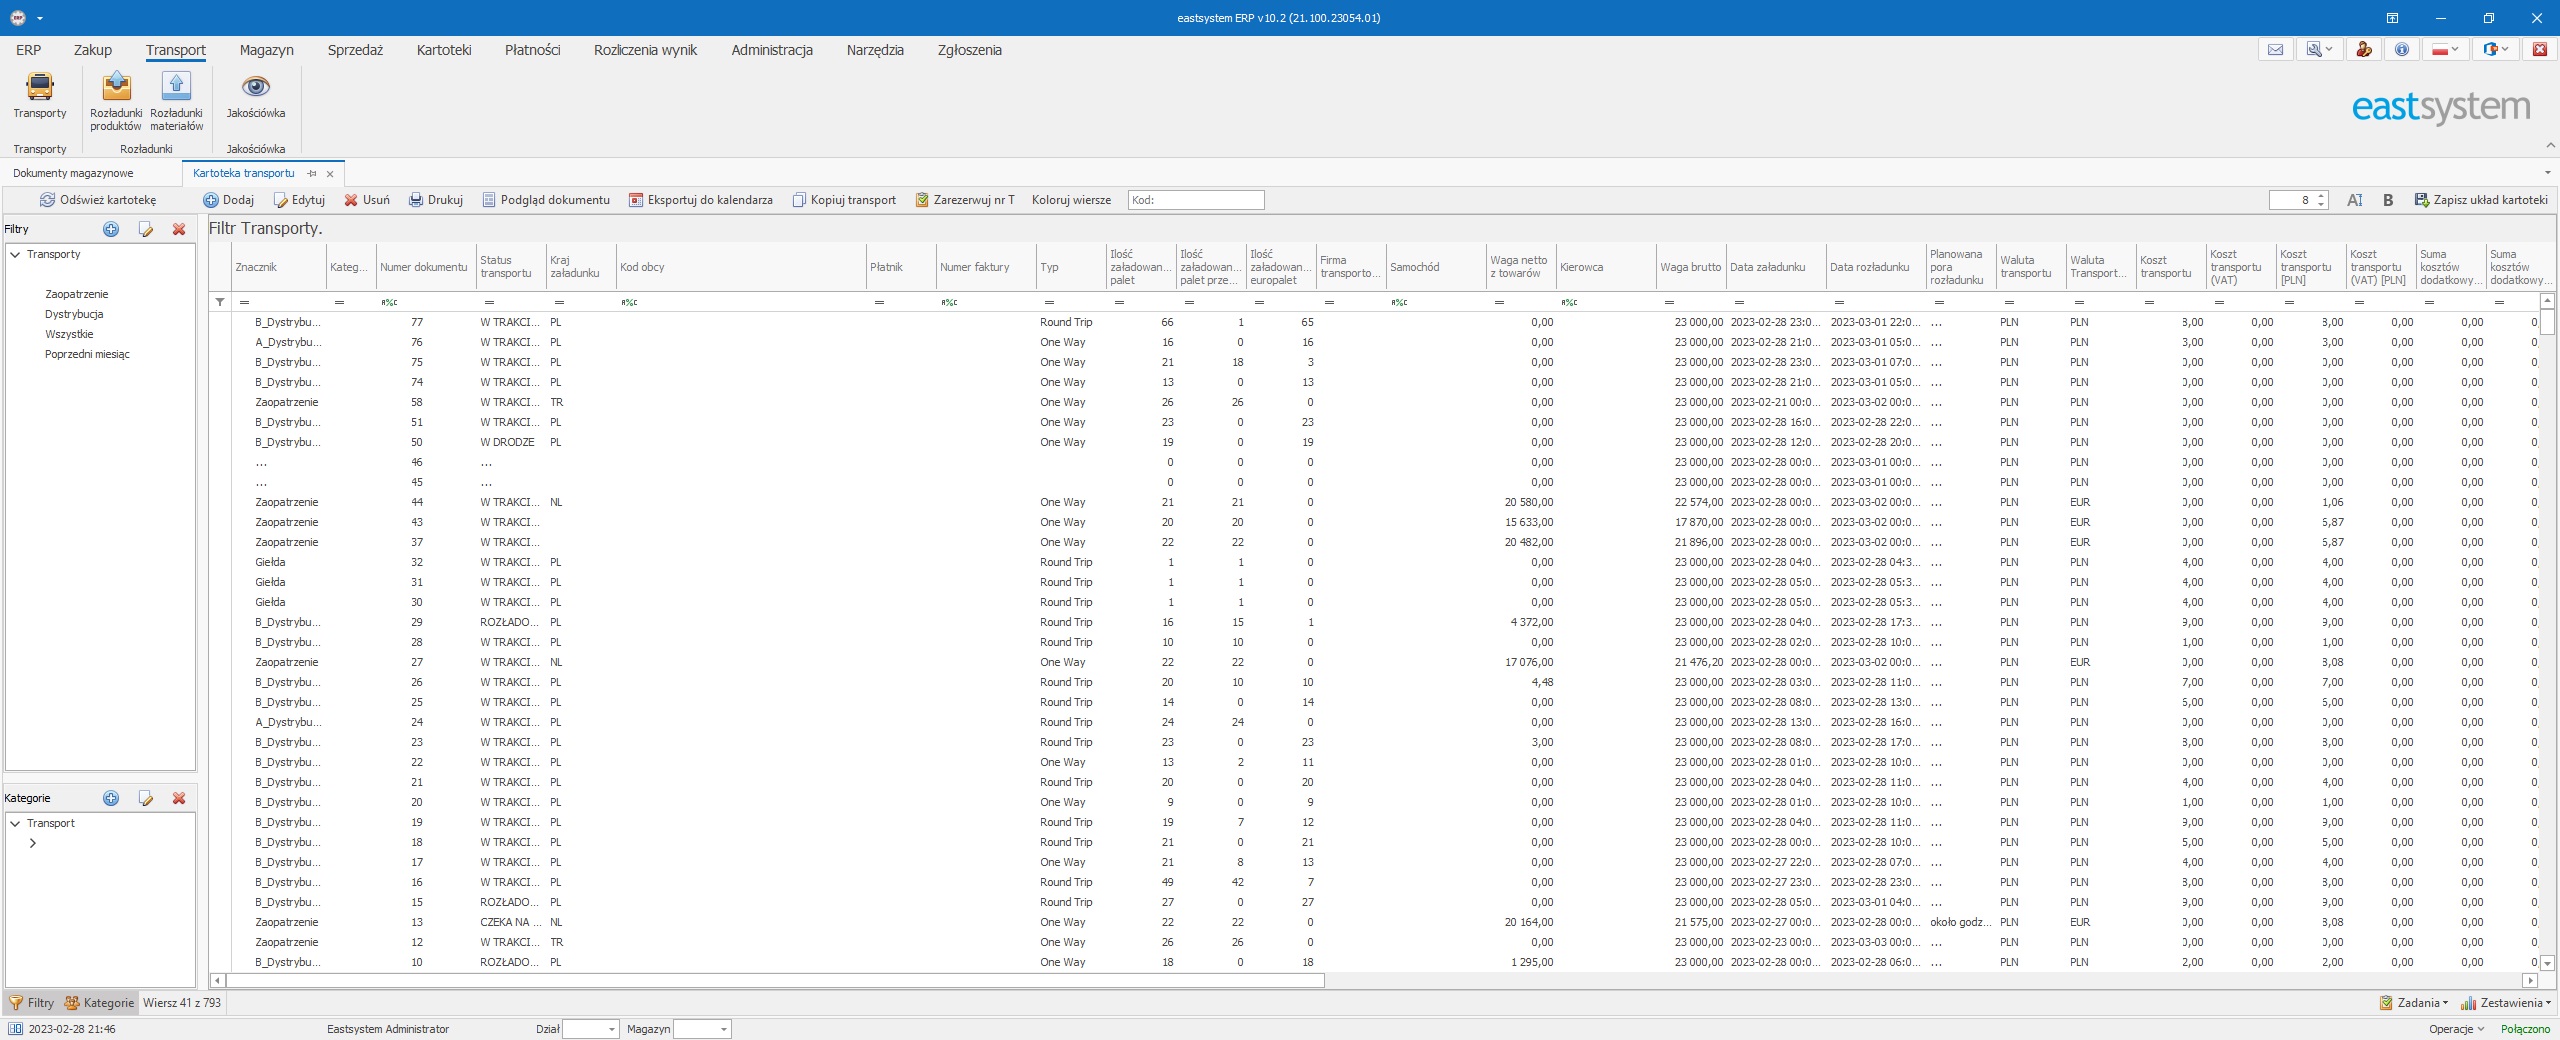2560x1040 pixels.
Task: Click the Kod search input field
Action: pos(1196,200)
